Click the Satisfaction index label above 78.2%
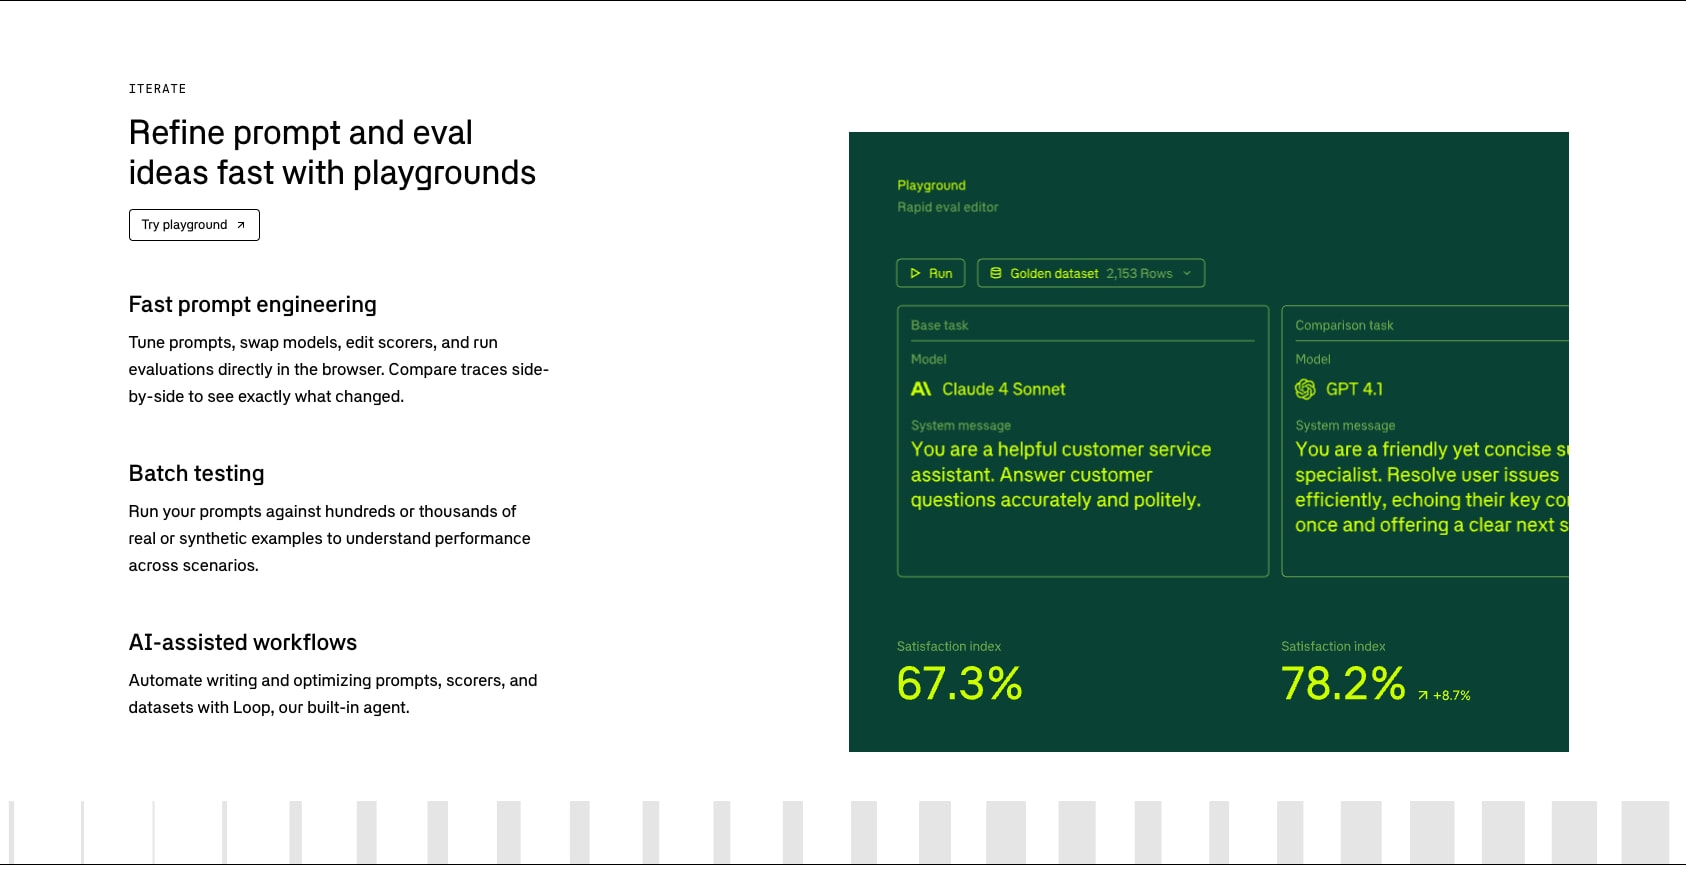Viewport: 1686px width, 870px height. (x=1333, y=646)
